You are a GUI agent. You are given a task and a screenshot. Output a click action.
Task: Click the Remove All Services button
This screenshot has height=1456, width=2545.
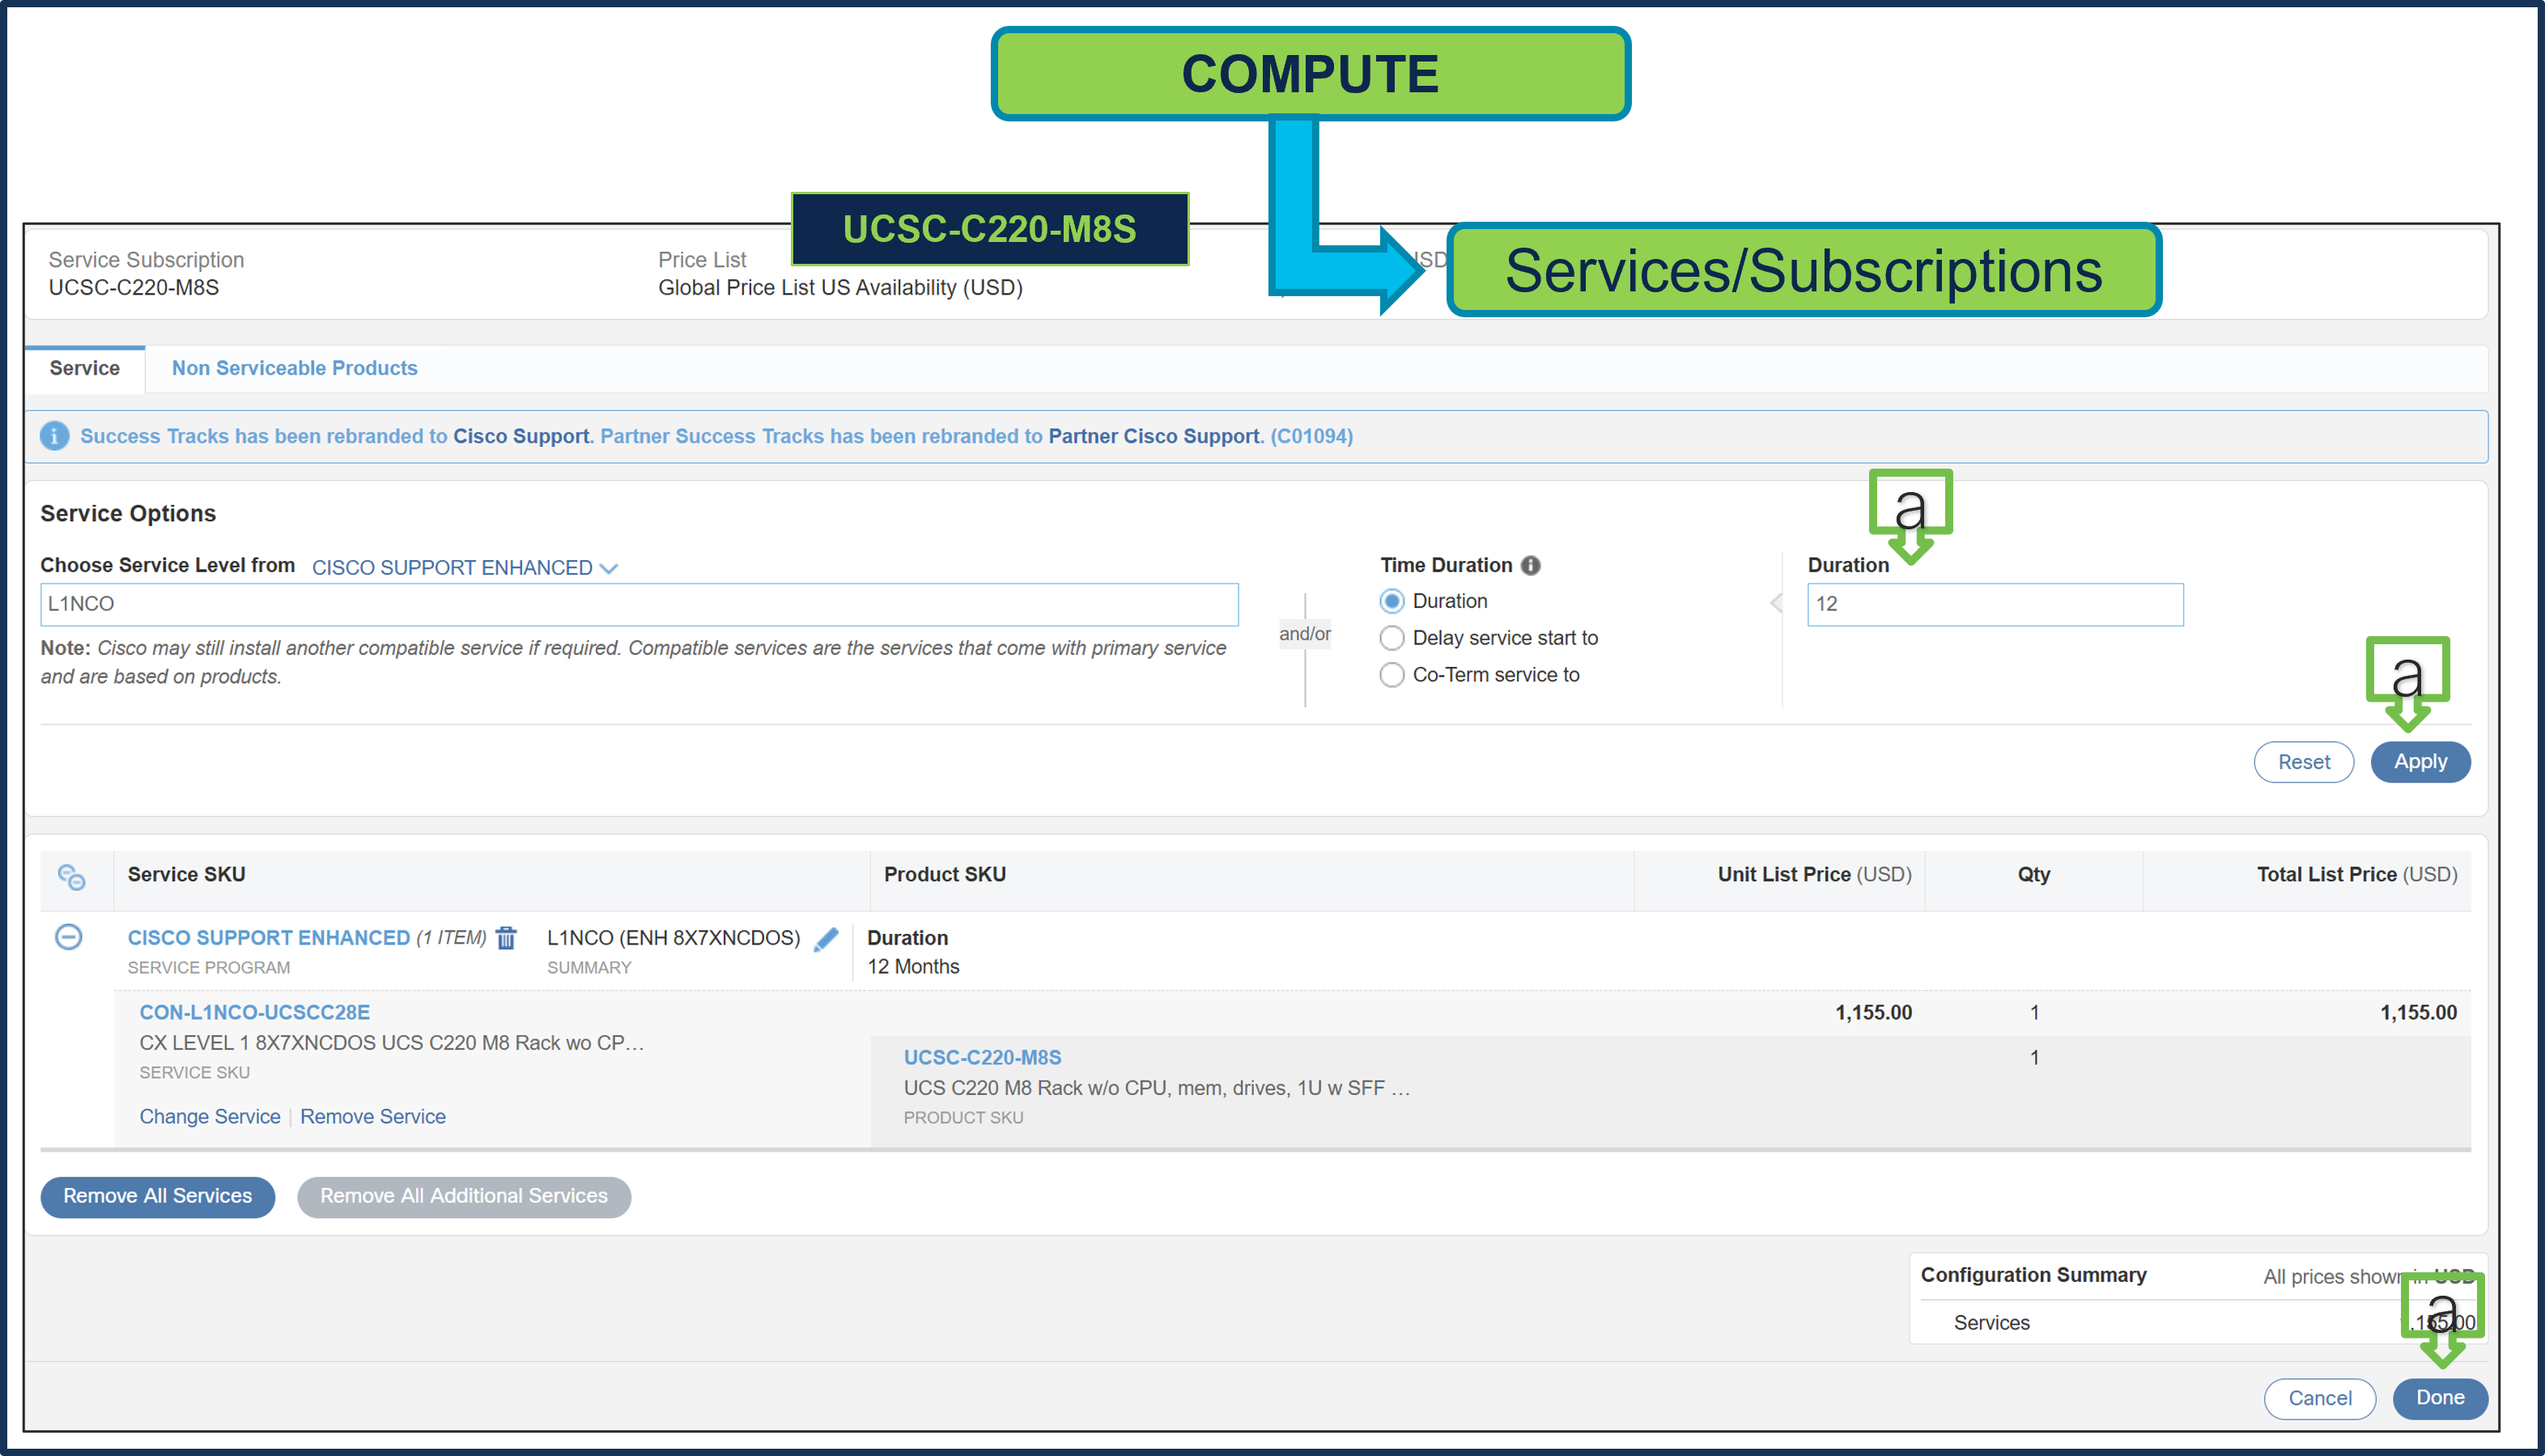tap(157, 1196)
